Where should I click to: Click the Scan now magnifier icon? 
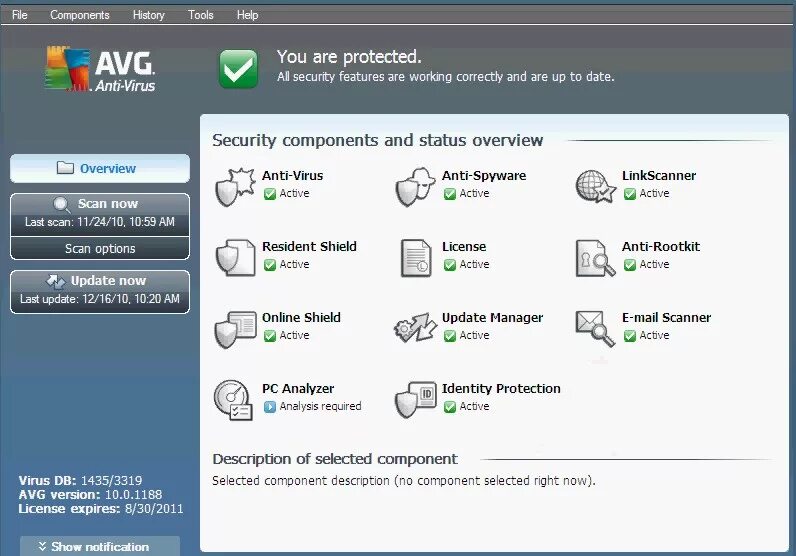click(61, 204)
